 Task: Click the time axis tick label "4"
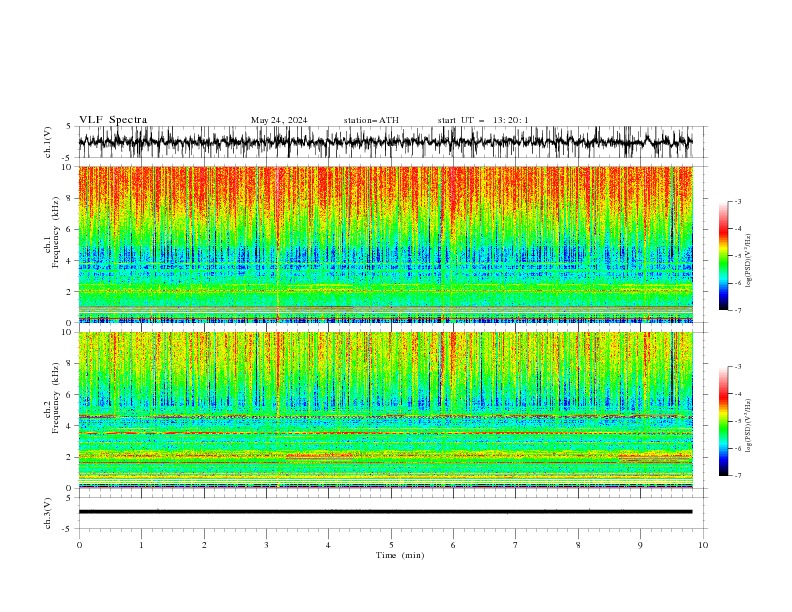[x=328, y=545]
